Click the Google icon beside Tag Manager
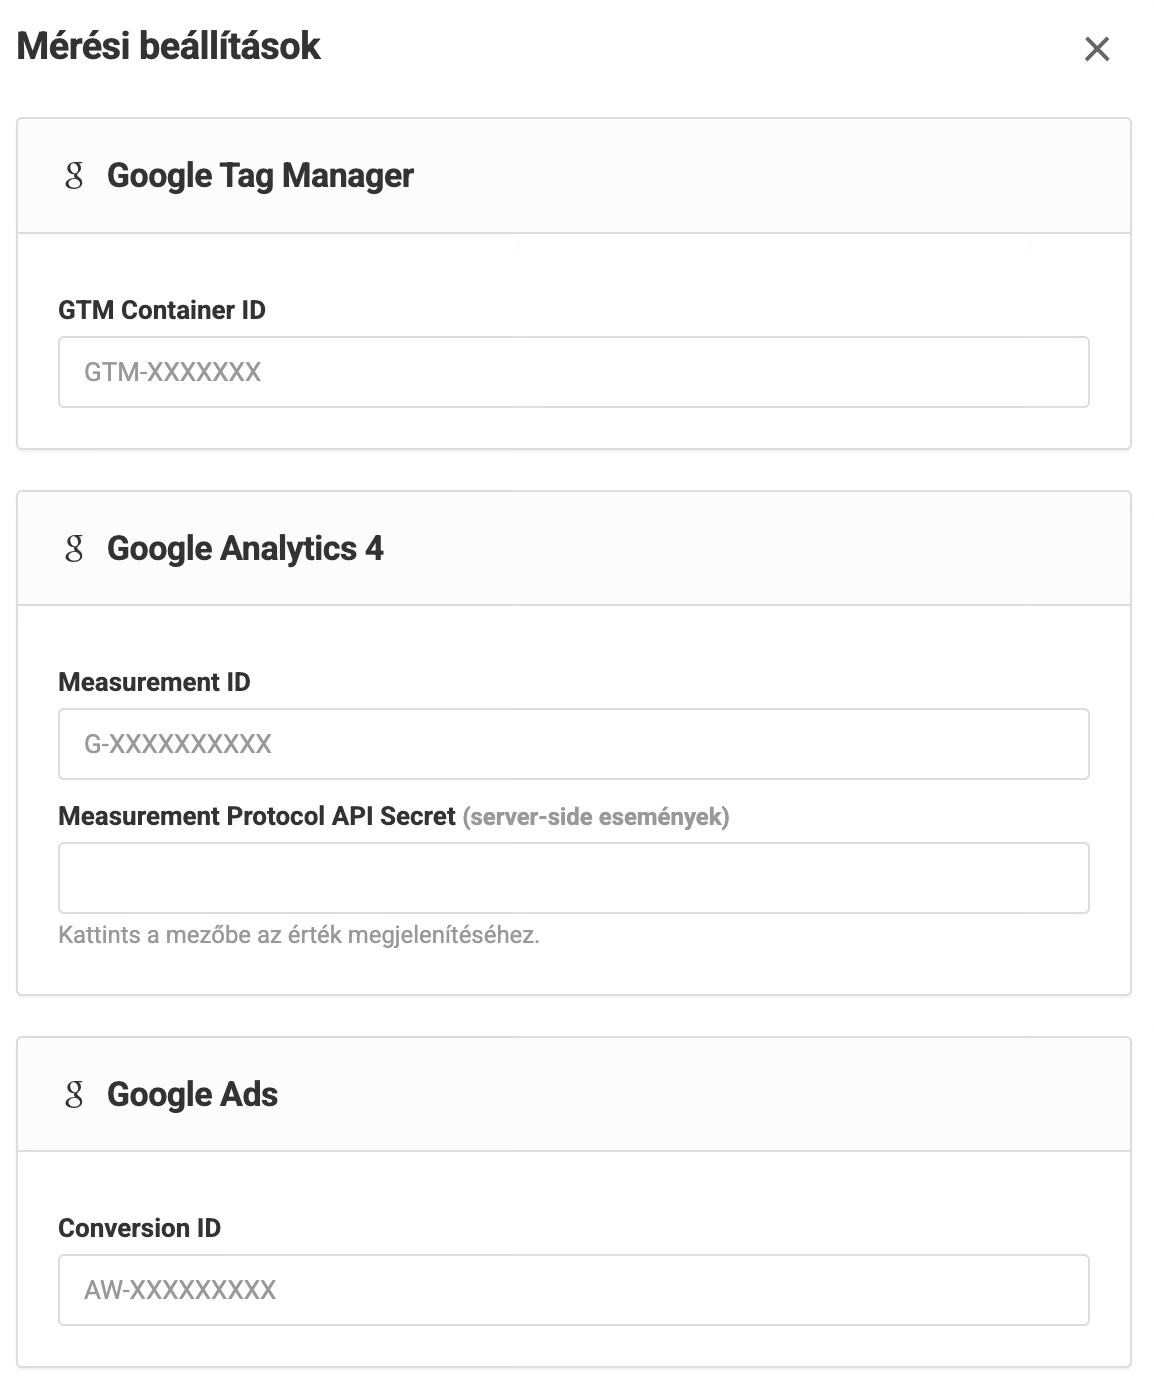This screenshot has height=1384, width=1154. click(x=74, y=176)
